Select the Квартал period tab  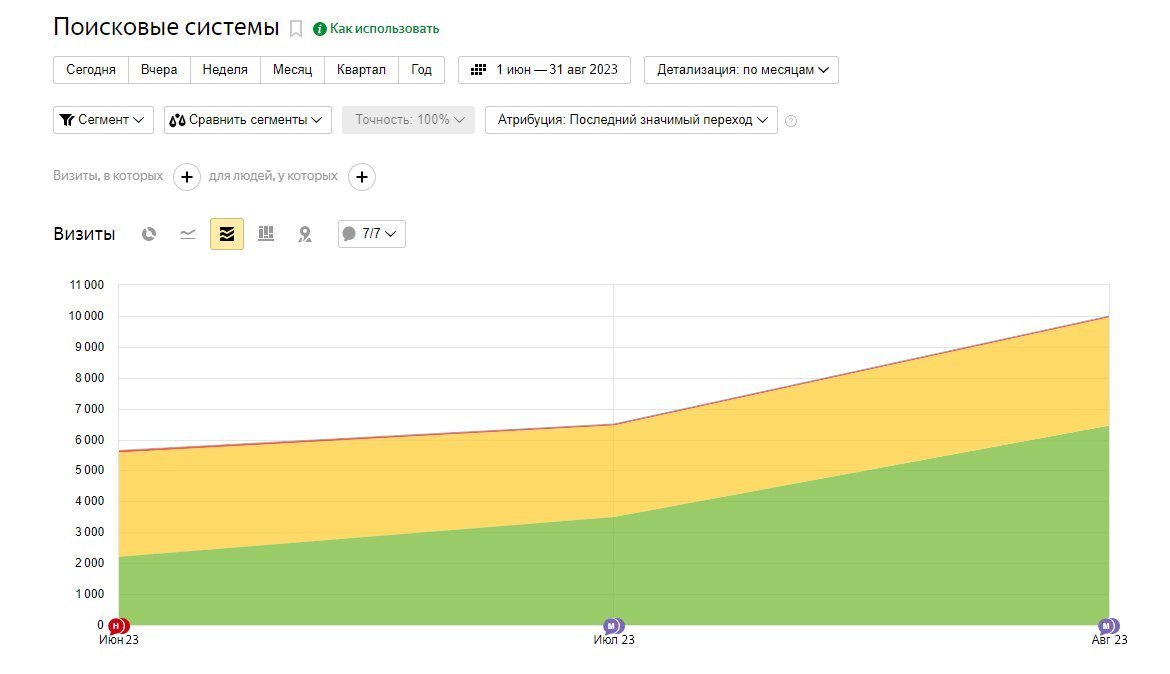pos(361,70)
